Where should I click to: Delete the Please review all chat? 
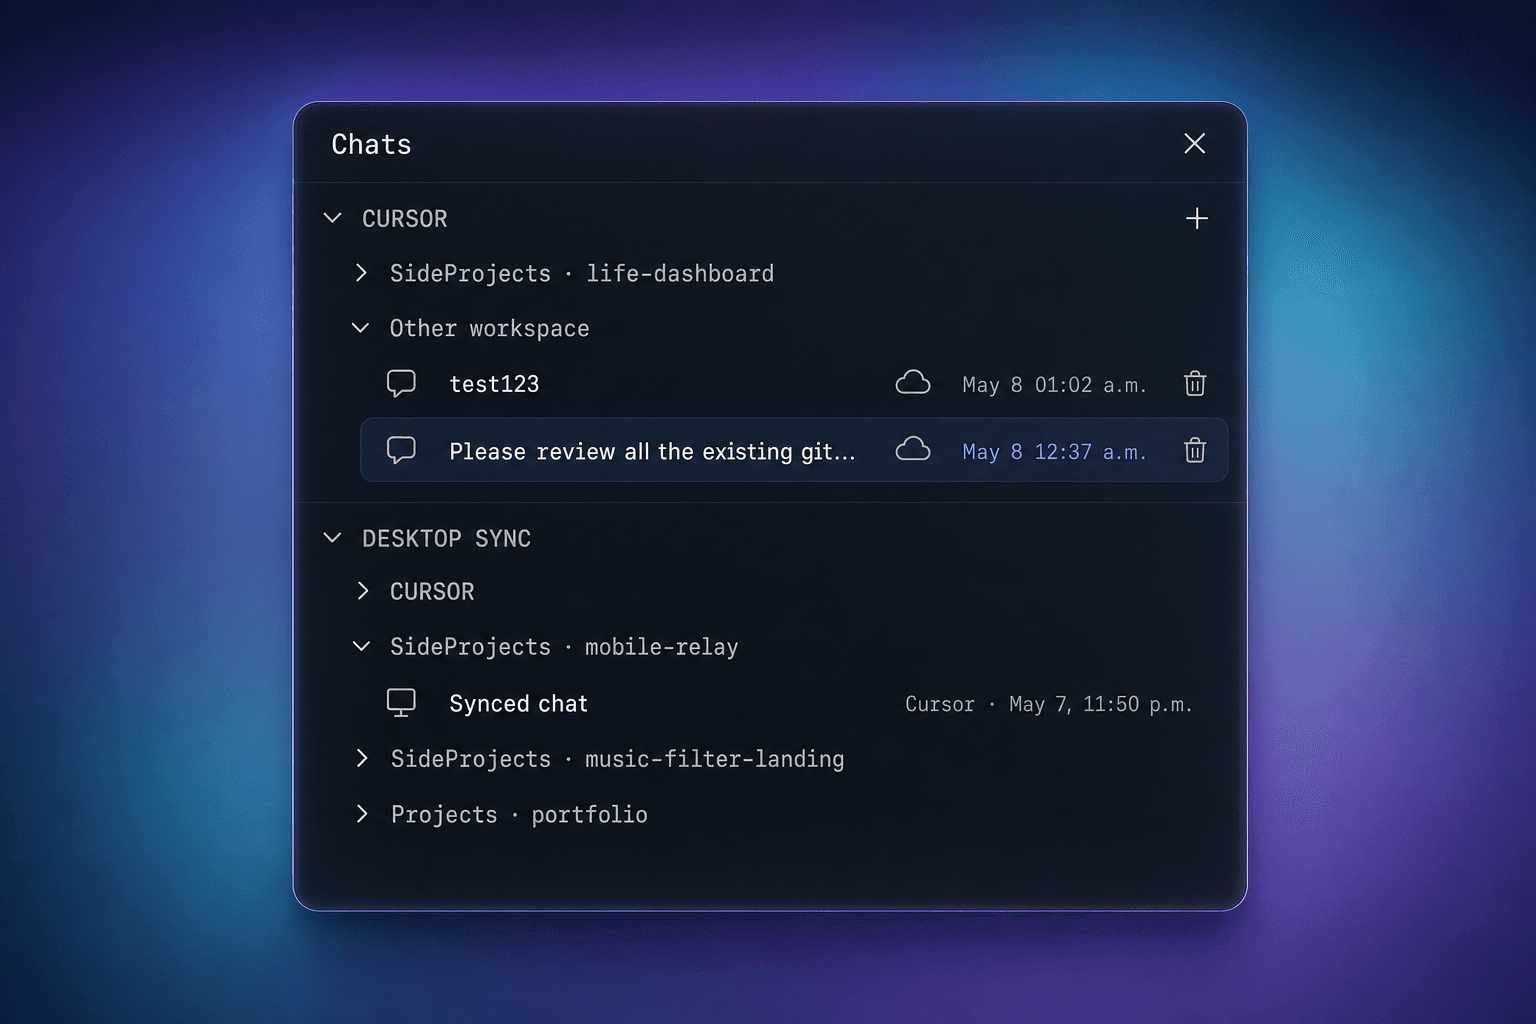1195,451
